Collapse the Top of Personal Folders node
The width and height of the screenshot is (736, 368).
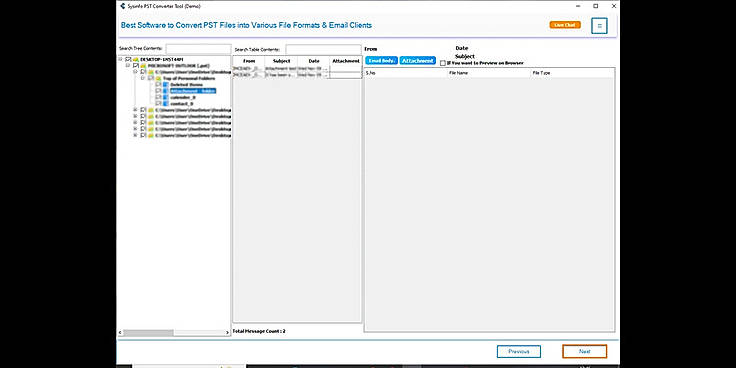click(143, 78)
